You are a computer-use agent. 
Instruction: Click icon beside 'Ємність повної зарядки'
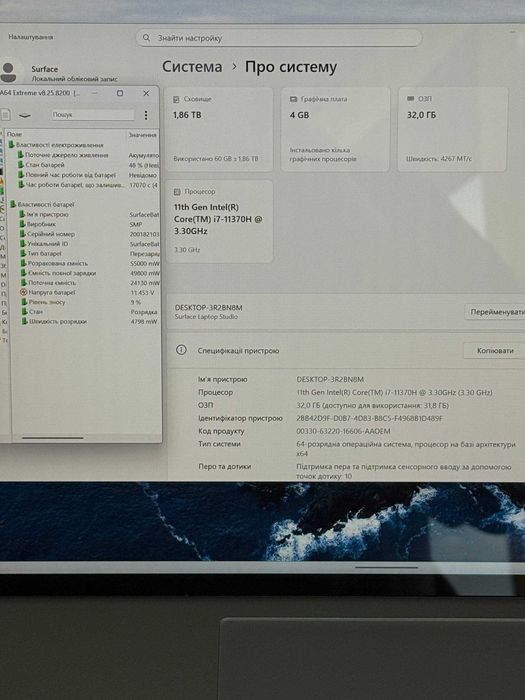[x=23, y=273]
